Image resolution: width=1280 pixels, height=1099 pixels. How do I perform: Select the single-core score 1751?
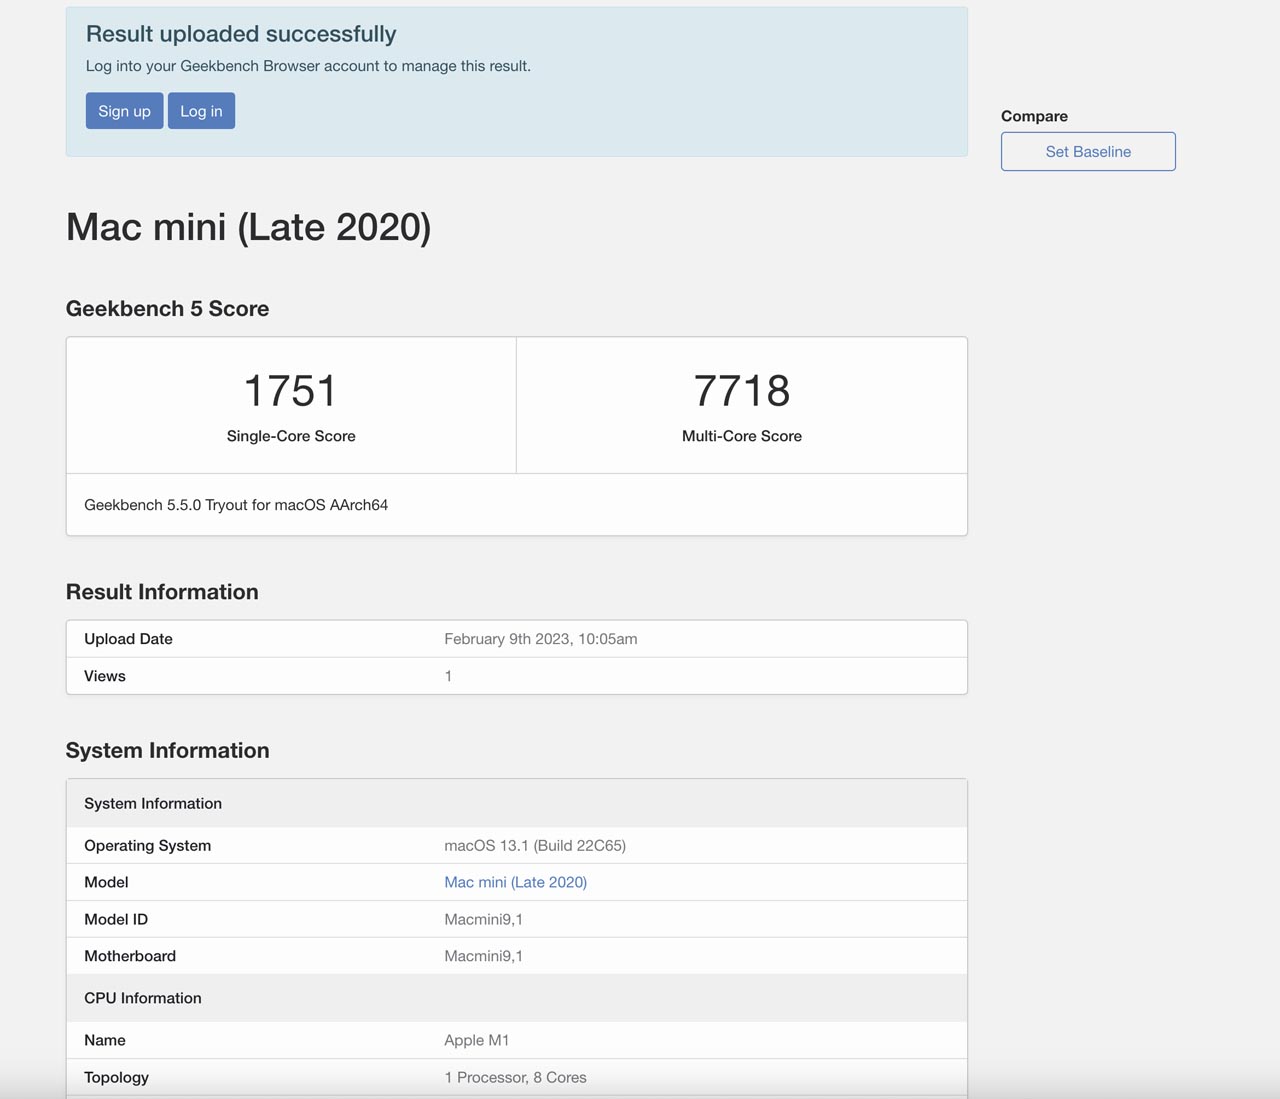pos(291,391)
